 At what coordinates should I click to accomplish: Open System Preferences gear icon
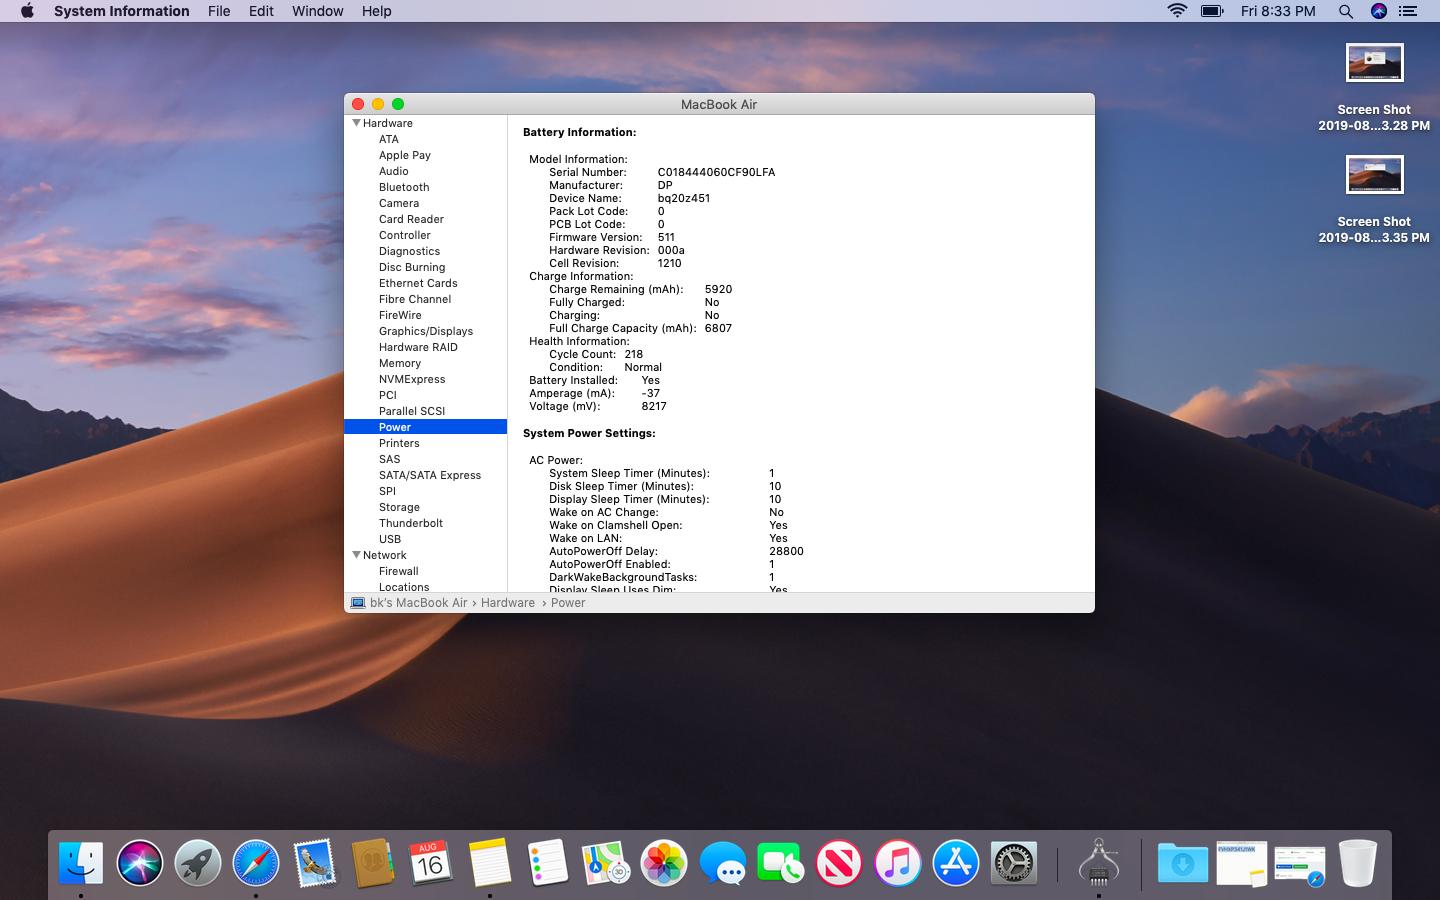(1013, 862)
